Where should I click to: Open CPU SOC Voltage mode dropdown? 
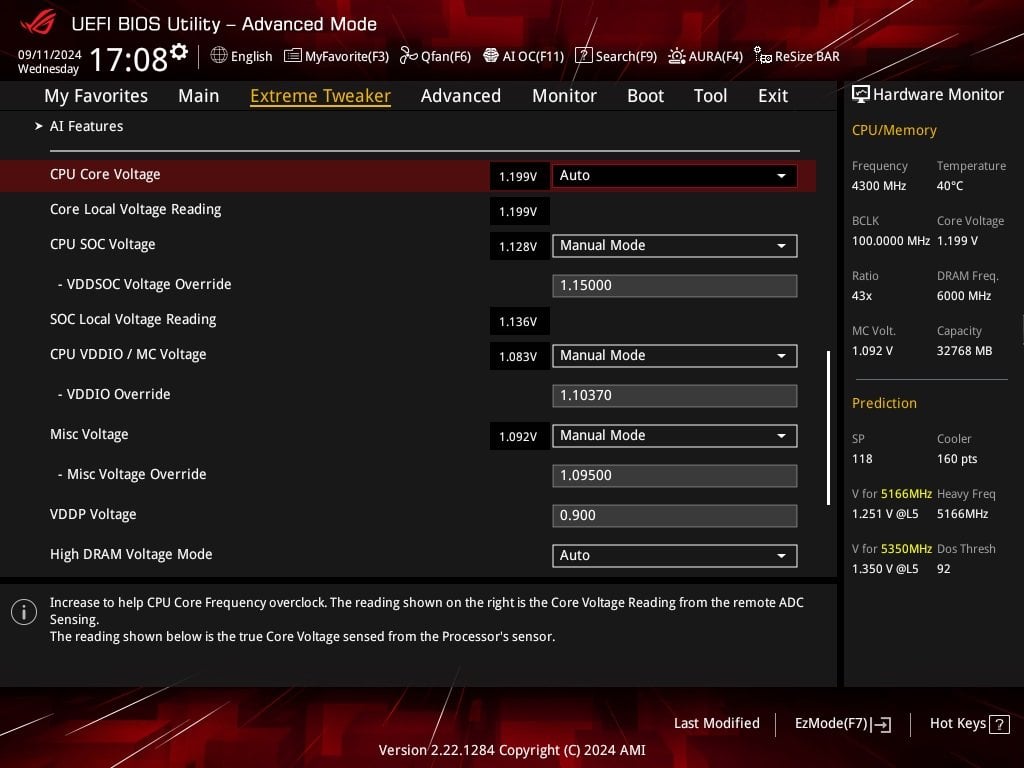pos(675,246)
